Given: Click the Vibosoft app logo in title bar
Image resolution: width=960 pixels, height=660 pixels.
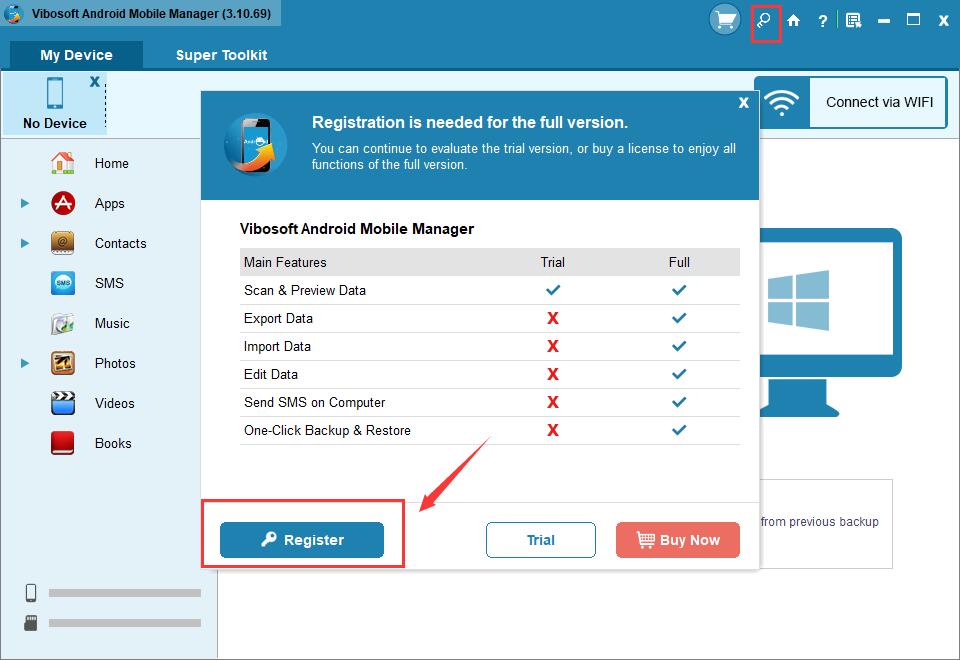Looking at the screenshot, I should coord(13,13).
